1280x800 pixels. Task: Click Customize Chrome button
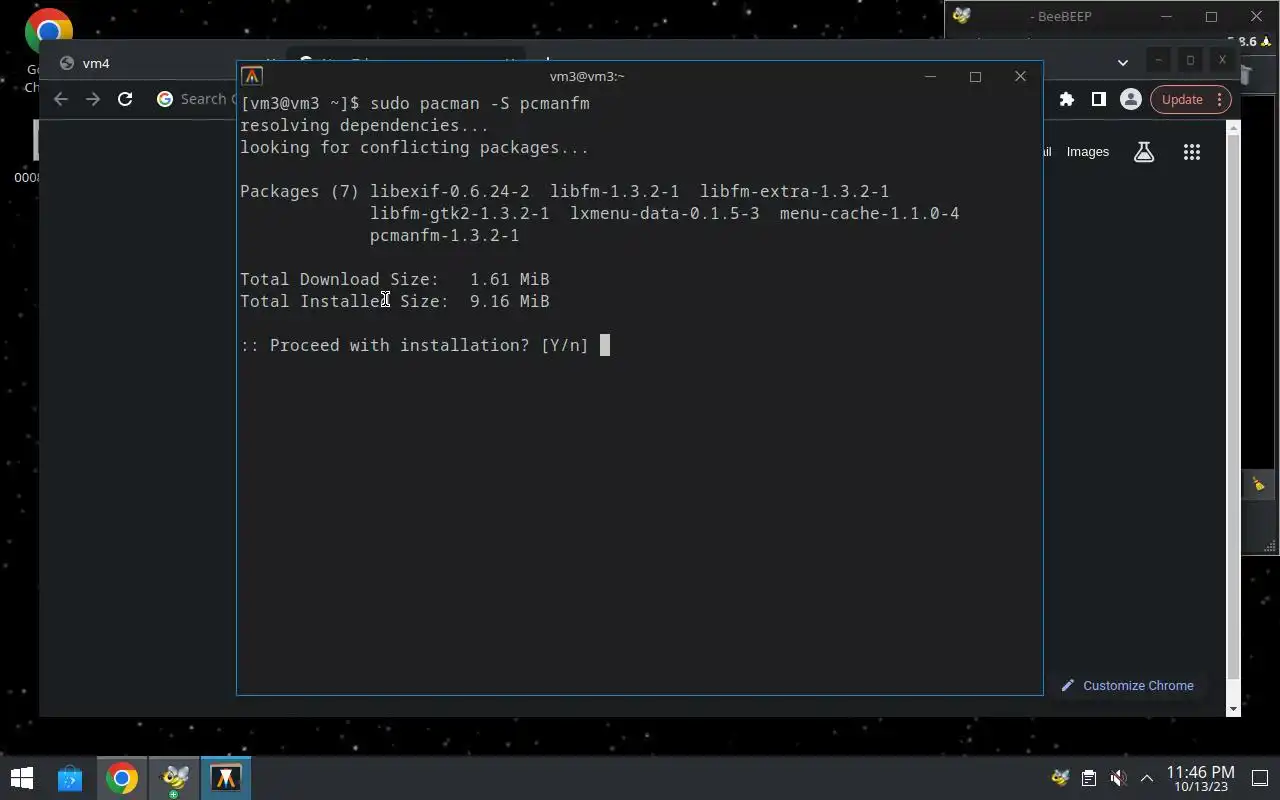pos(1127,685)
